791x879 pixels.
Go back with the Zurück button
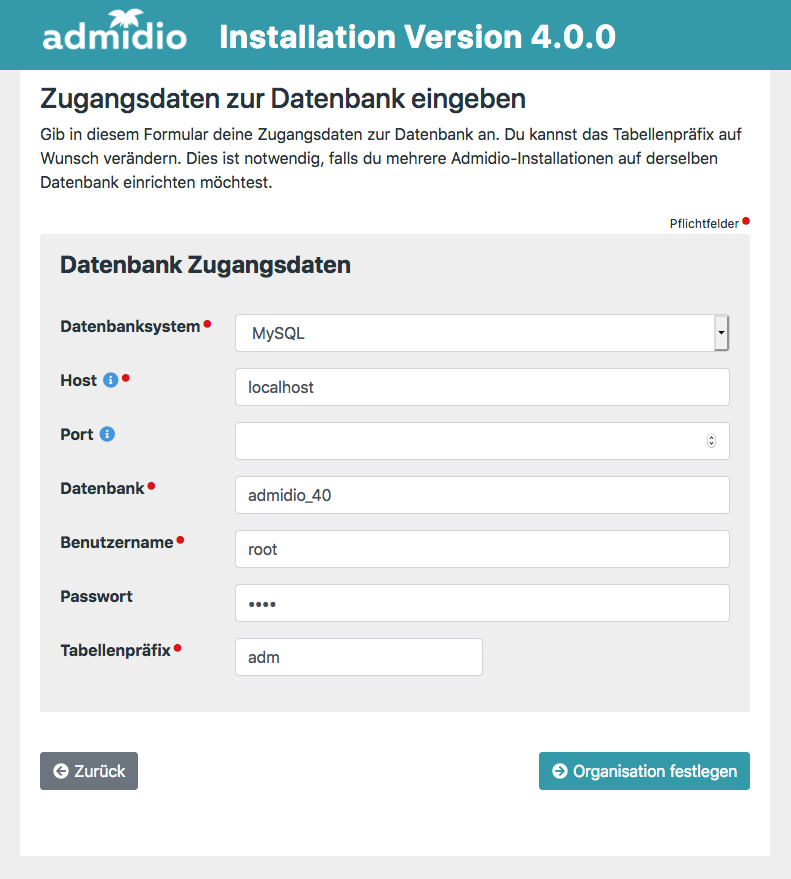click(x=89, y=771)
